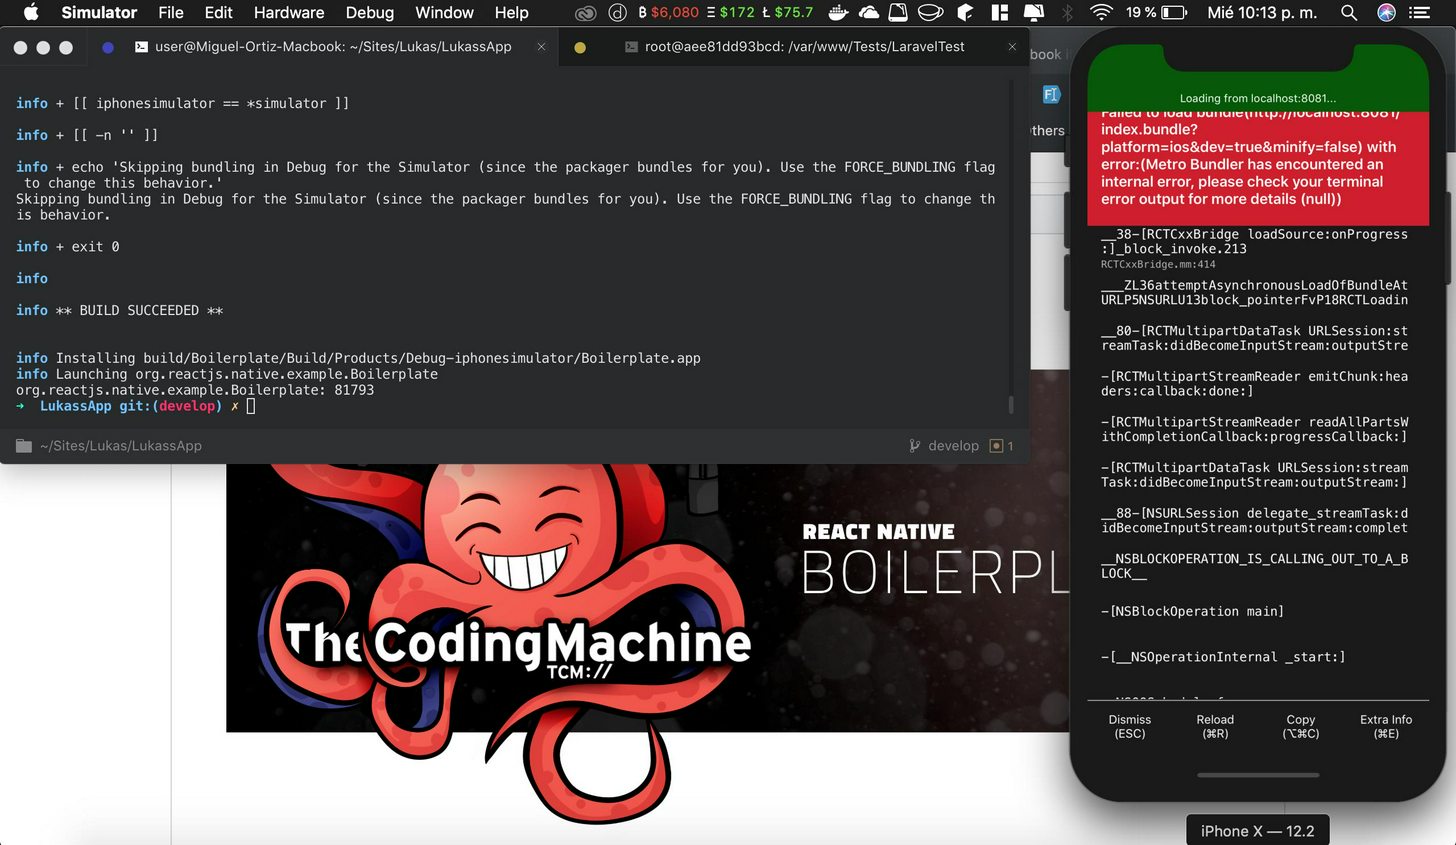Click the terminal icon in the LukassApp tab
1456x845 pixels.
(142, 47)
